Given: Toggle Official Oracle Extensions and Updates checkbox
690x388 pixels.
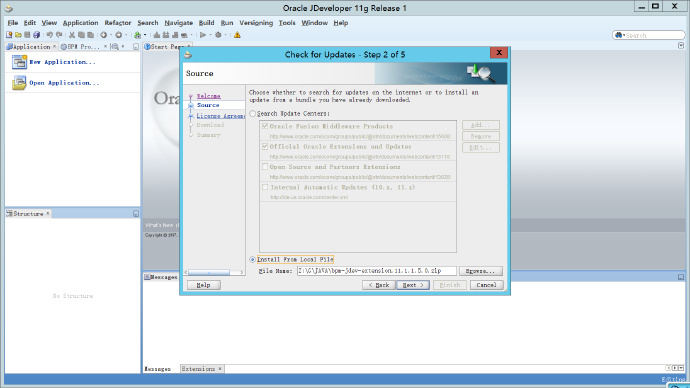Looking at the screenshot, I should pos(265,146).
